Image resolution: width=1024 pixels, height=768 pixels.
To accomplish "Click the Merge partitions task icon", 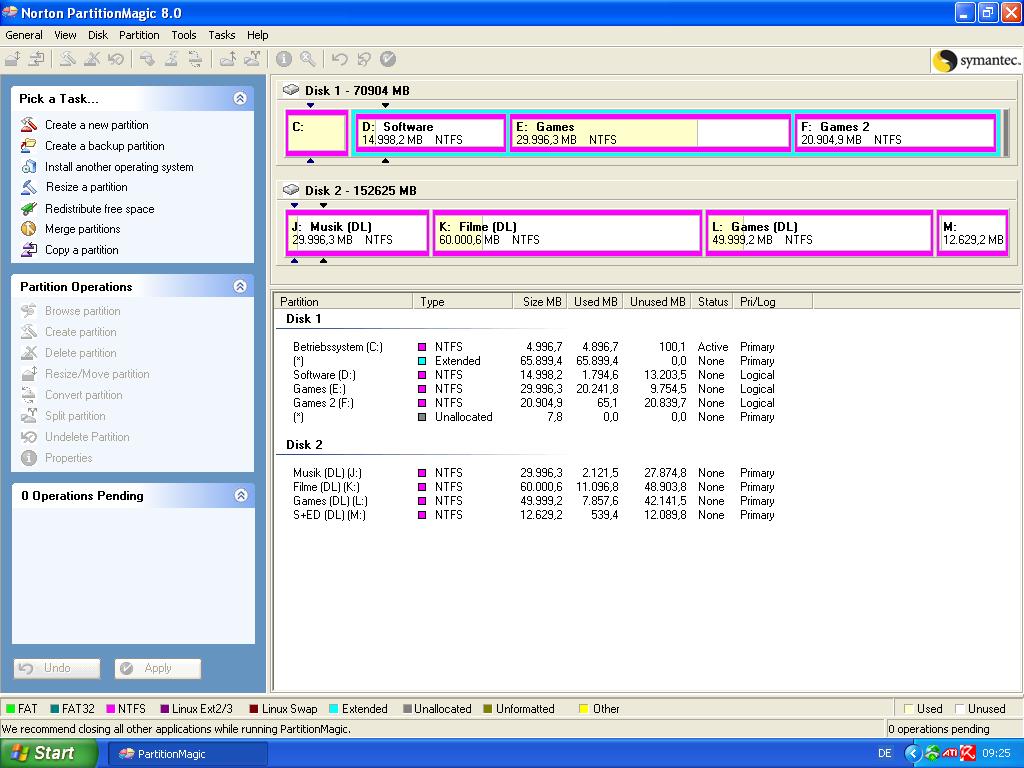I will (29, 229).
